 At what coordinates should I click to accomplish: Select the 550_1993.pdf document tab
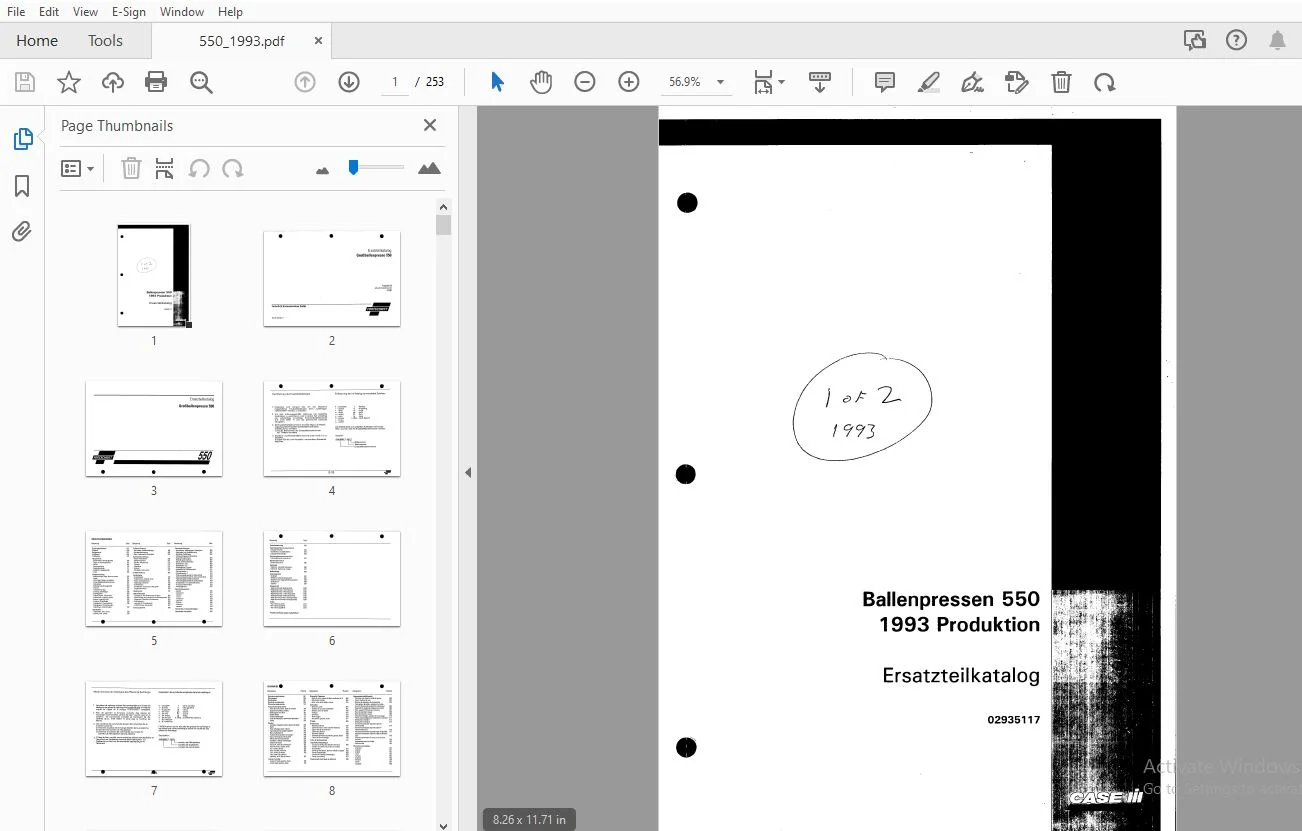pyautogui.click(x=242, y=41)
